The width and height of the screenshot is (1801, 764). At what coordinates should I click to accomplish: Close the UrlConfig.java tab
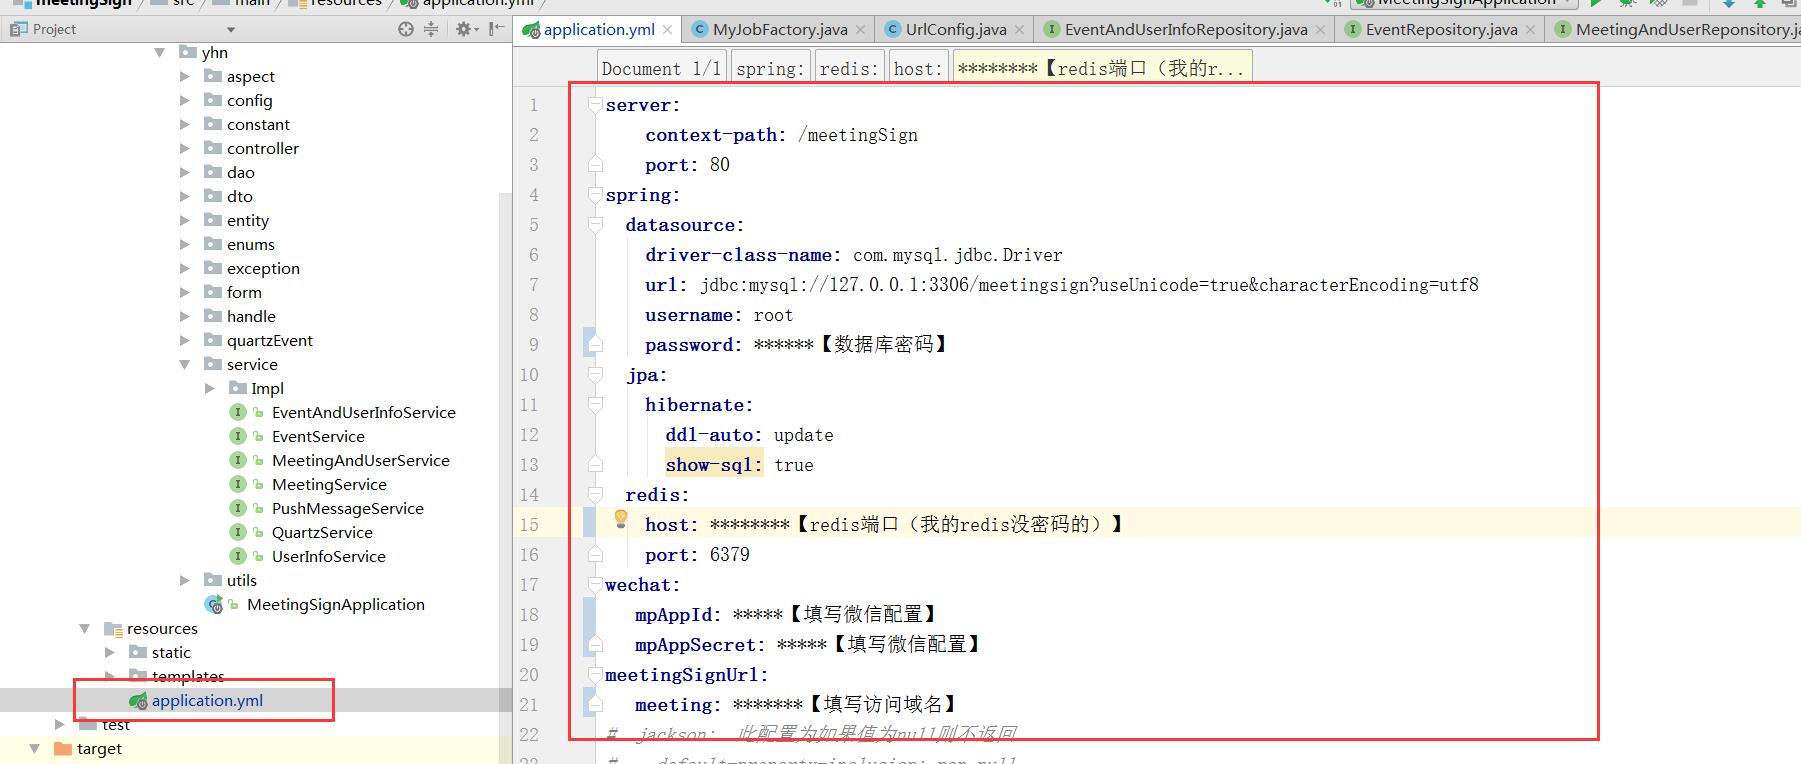1019,30
